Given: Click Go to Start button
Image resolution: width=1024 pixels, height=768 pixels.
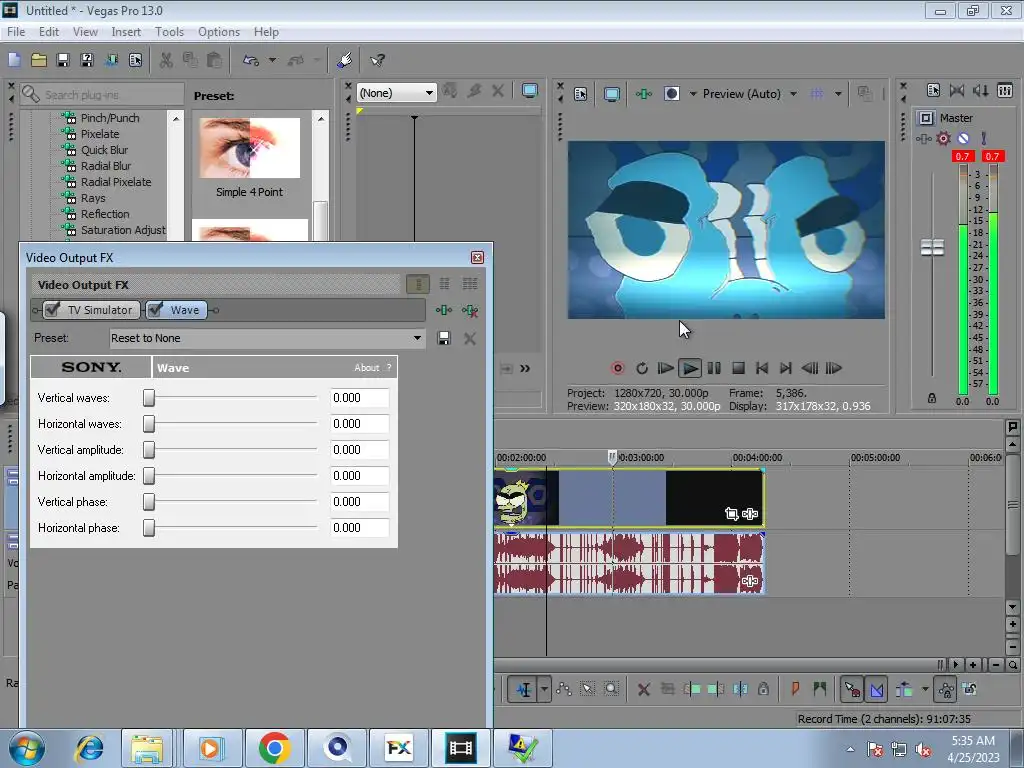Looking at the screenshot, I should (x=761, y=368).
